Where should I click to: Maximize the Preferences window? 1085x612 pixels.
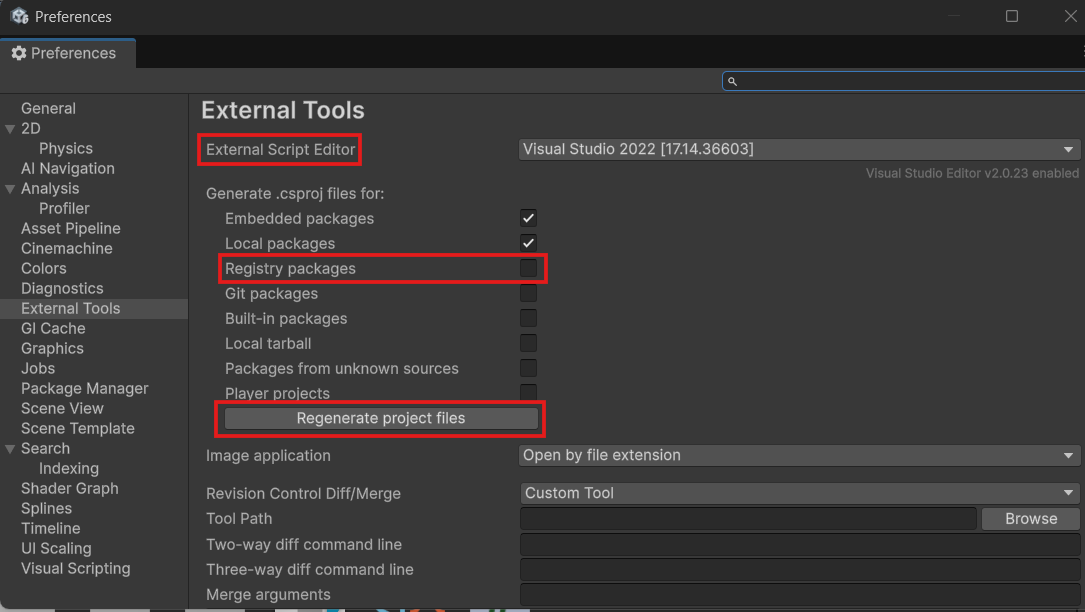coord(1012,16)
